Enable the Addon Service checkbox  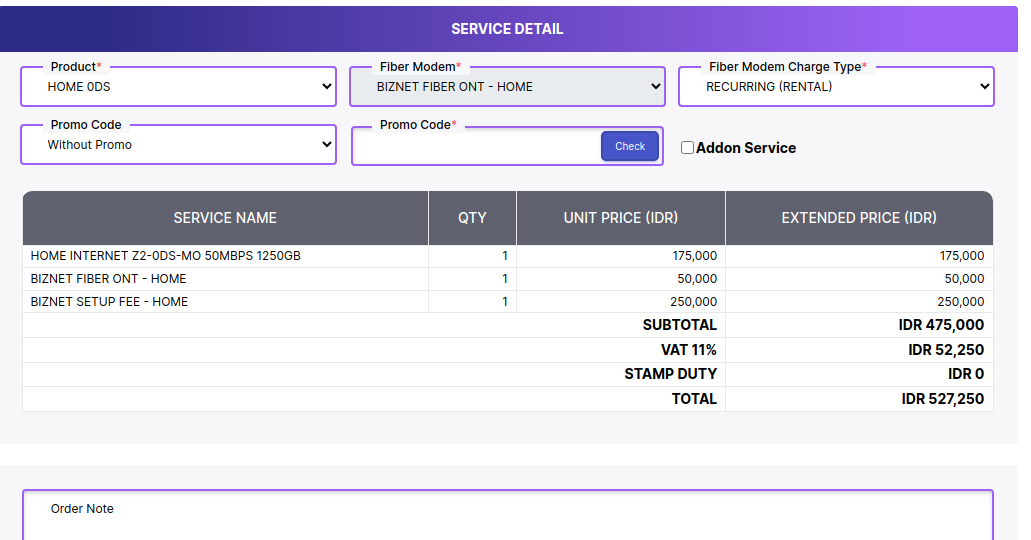(x=687, y=148)
